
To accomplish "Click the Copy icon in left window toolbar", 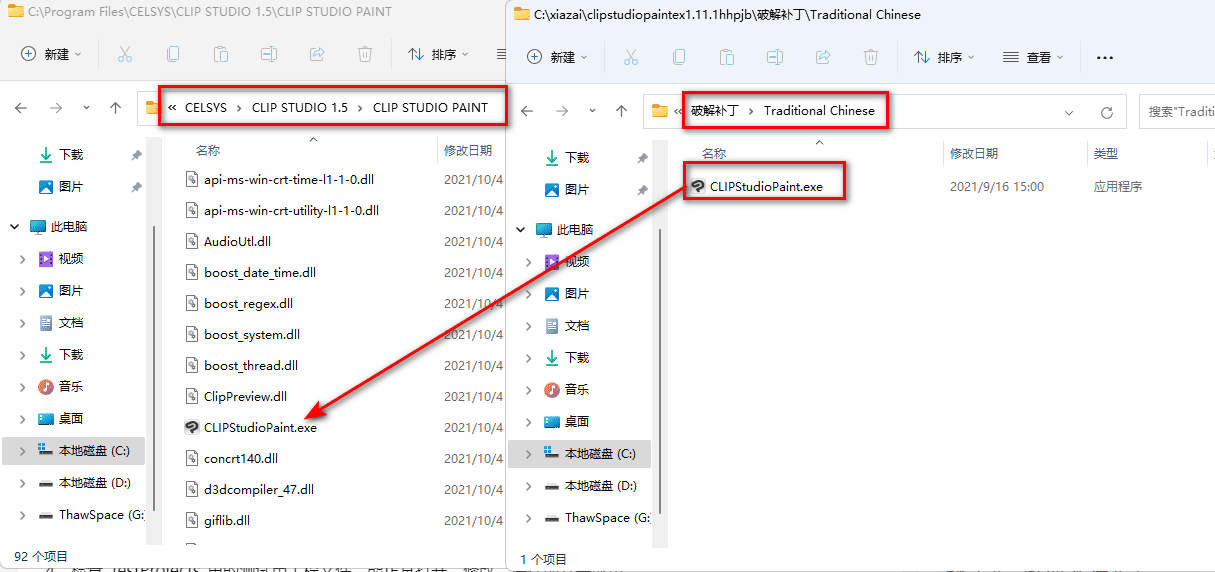I will pyautogui.click(x=173, y=54).
